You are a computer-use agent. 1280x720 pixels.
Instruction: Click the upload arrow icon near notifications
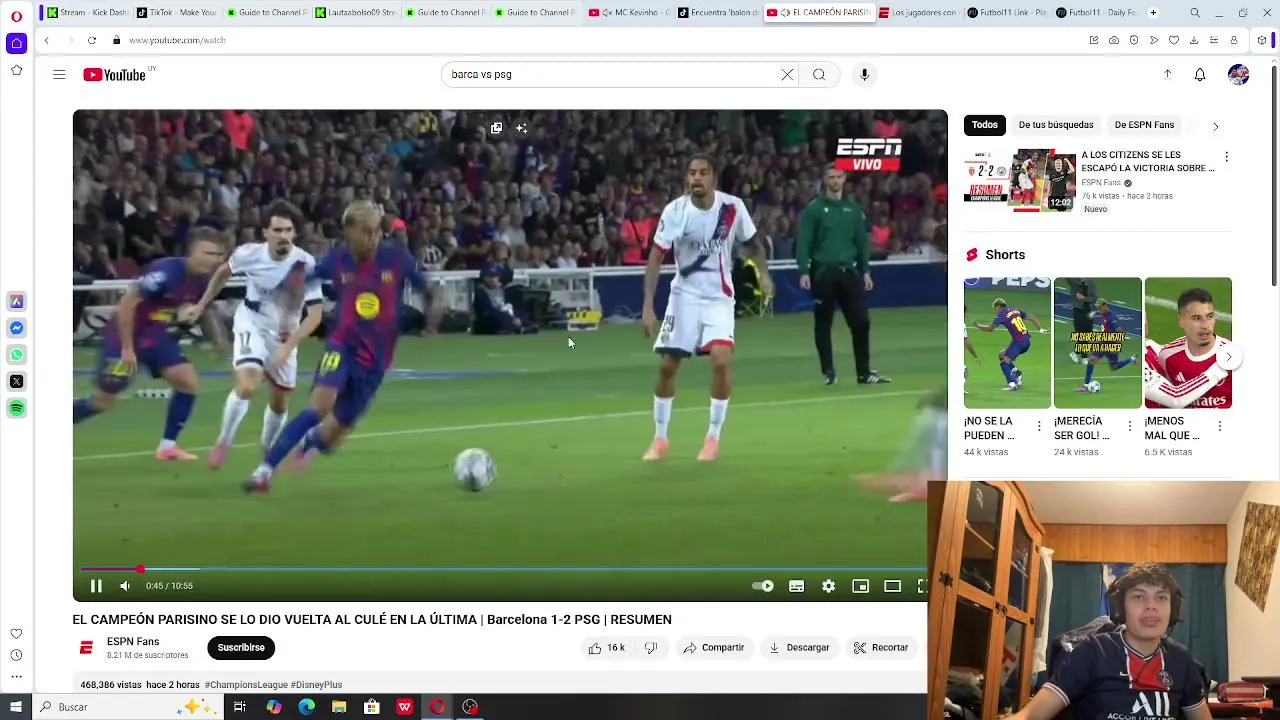pos(1167,74)
